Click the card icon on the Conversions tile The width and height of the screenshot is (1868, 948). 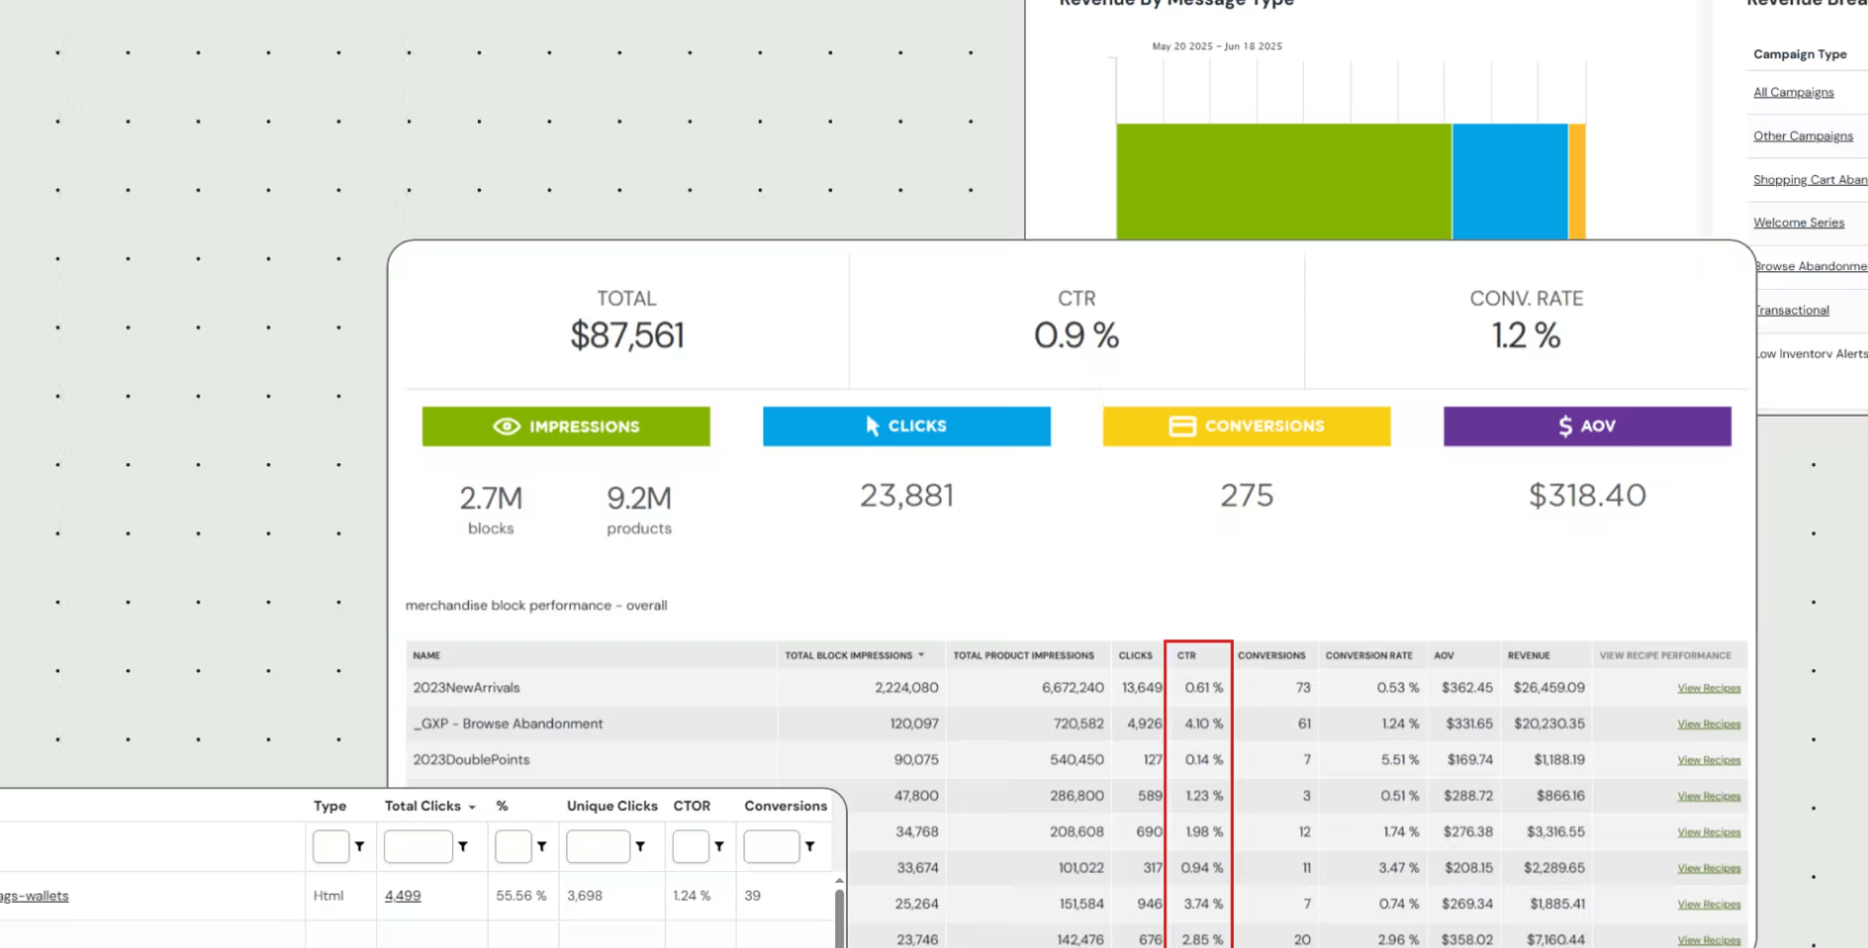coord(1182,427)
